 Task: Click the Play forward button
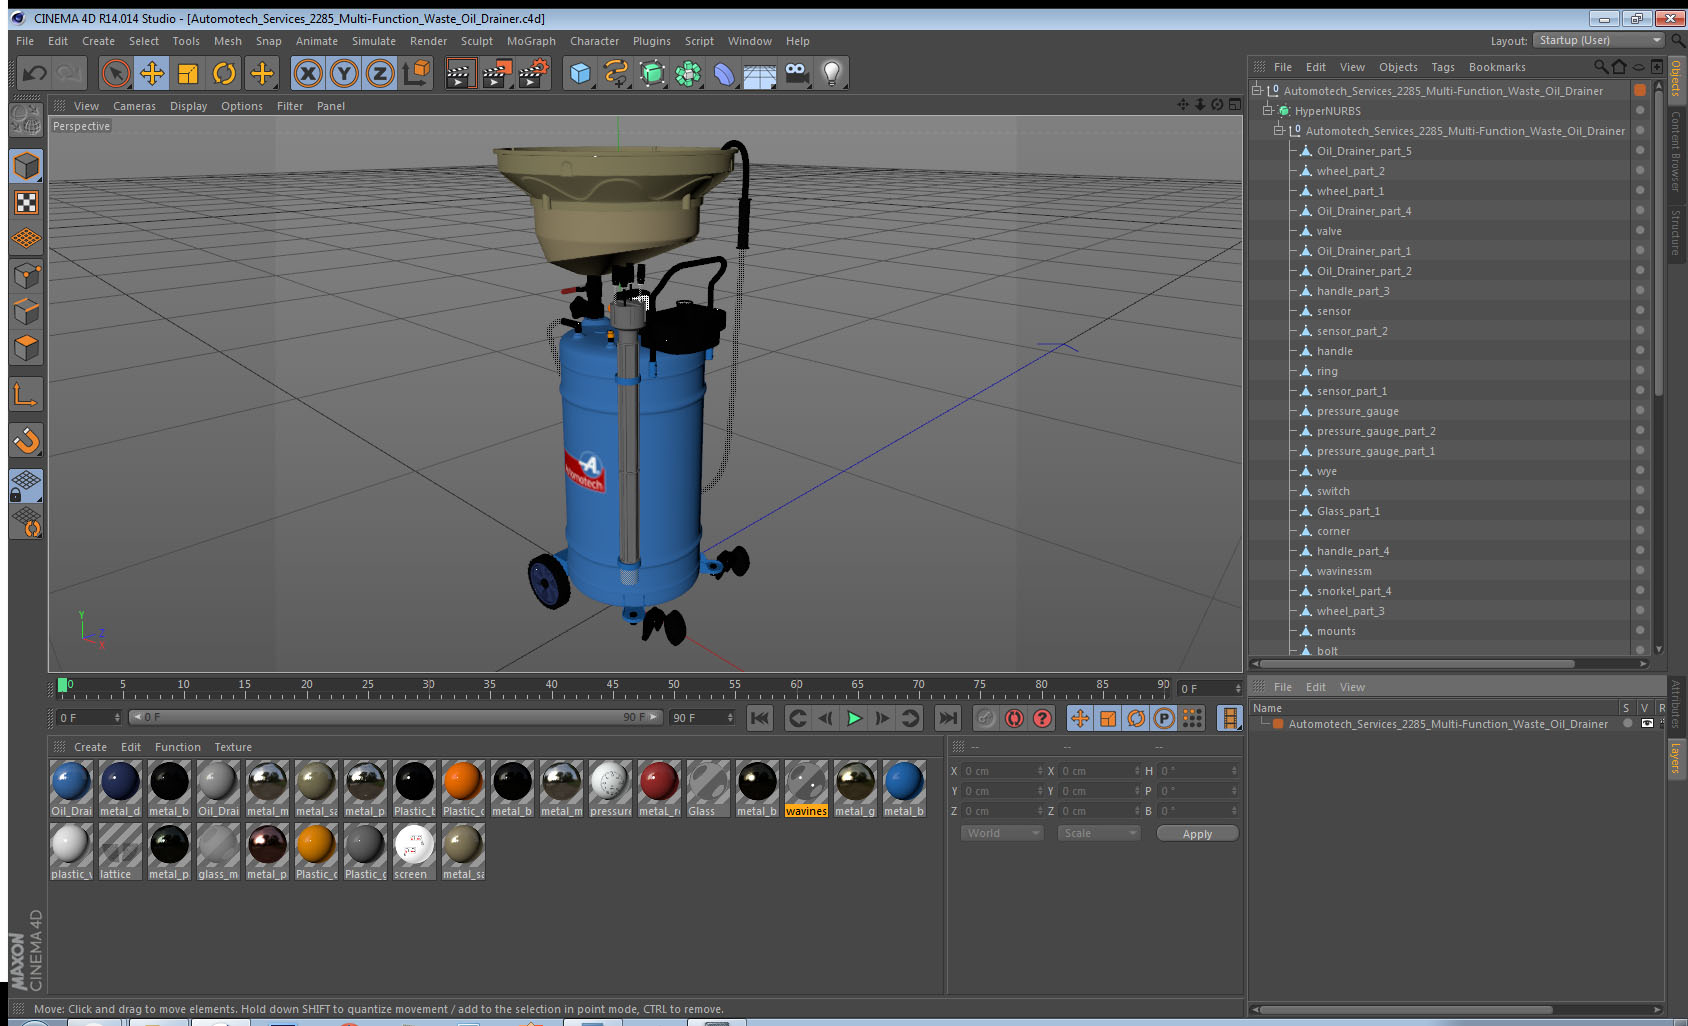click(x=854, y=718)
